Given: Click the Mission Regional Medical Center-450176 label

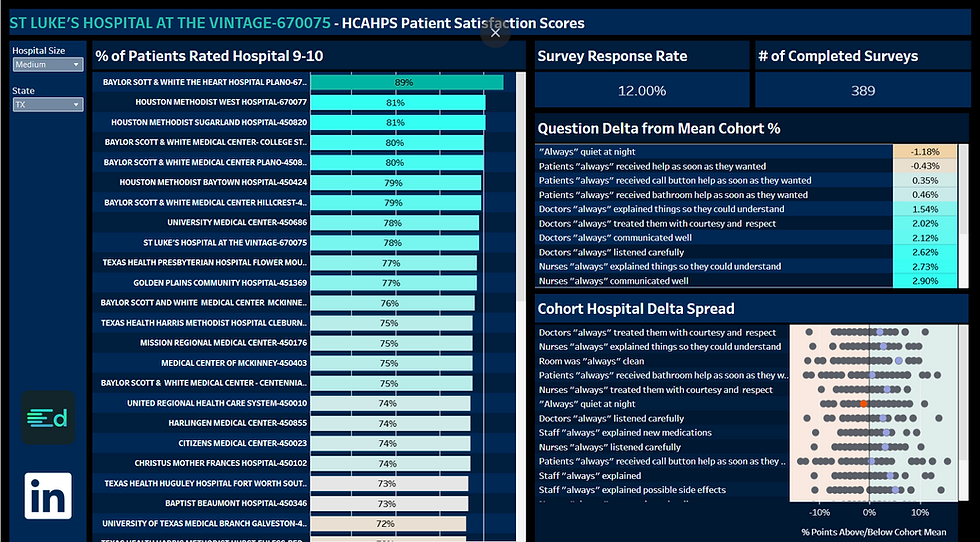Looking at the screenshot, I should (223, 343).
